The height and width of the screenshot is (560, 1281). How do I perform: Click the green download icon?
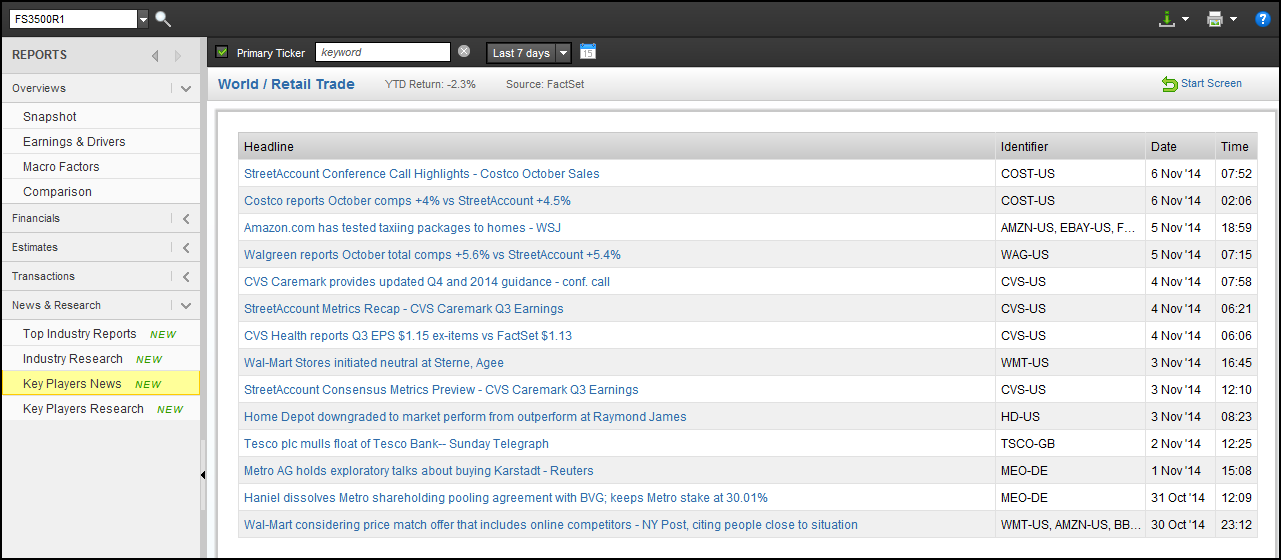tap(1166, 19)
